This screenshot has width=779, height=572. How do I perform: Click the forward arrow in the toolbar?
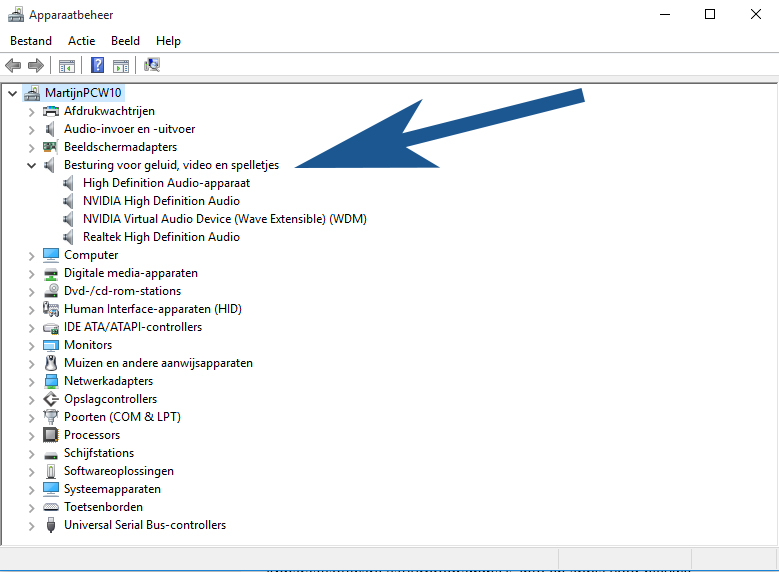pos(36,65)
